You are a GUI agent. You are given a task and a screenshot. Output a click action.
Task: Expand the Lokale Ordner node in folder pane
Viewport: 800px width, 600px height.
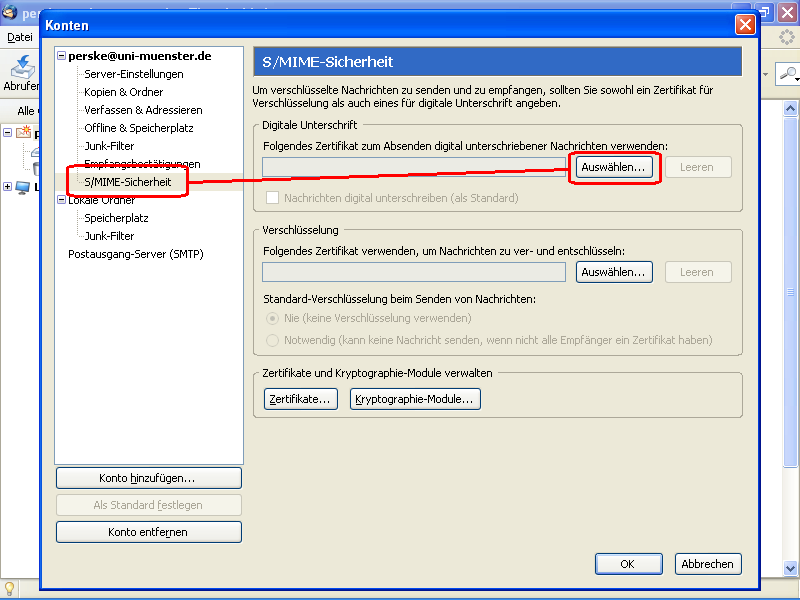[5, 186]
